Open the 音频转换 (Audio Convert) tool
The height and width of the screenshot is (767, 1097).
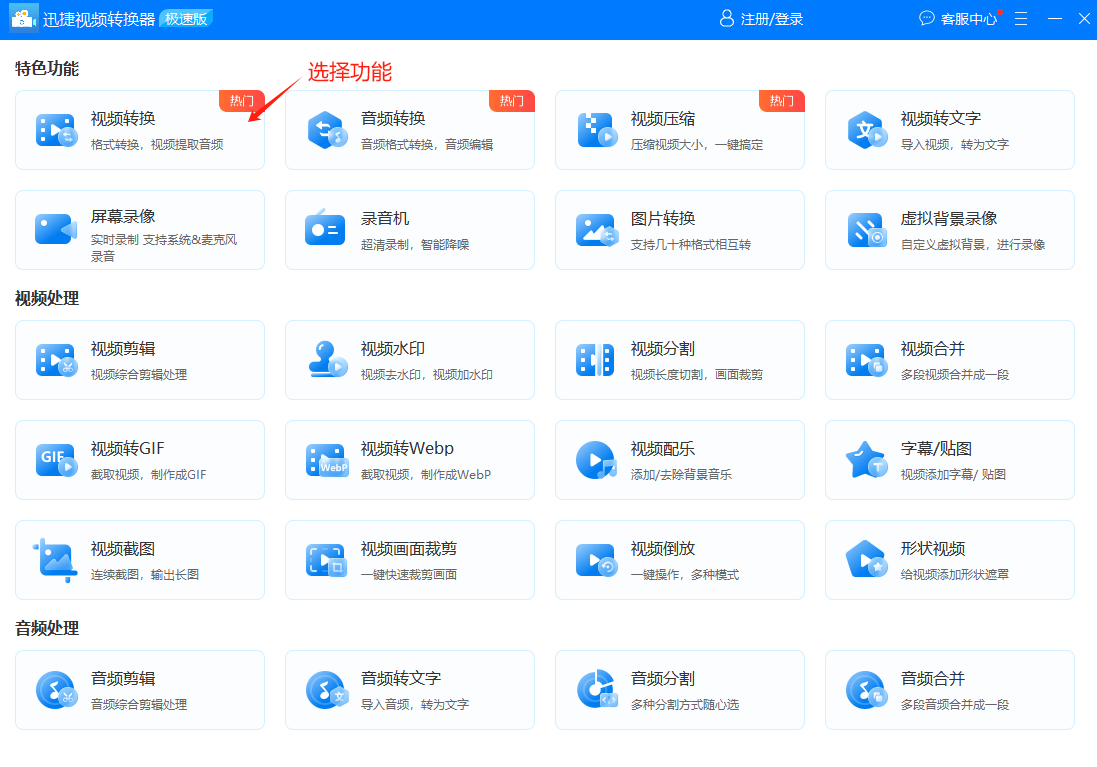pos(410,130)
